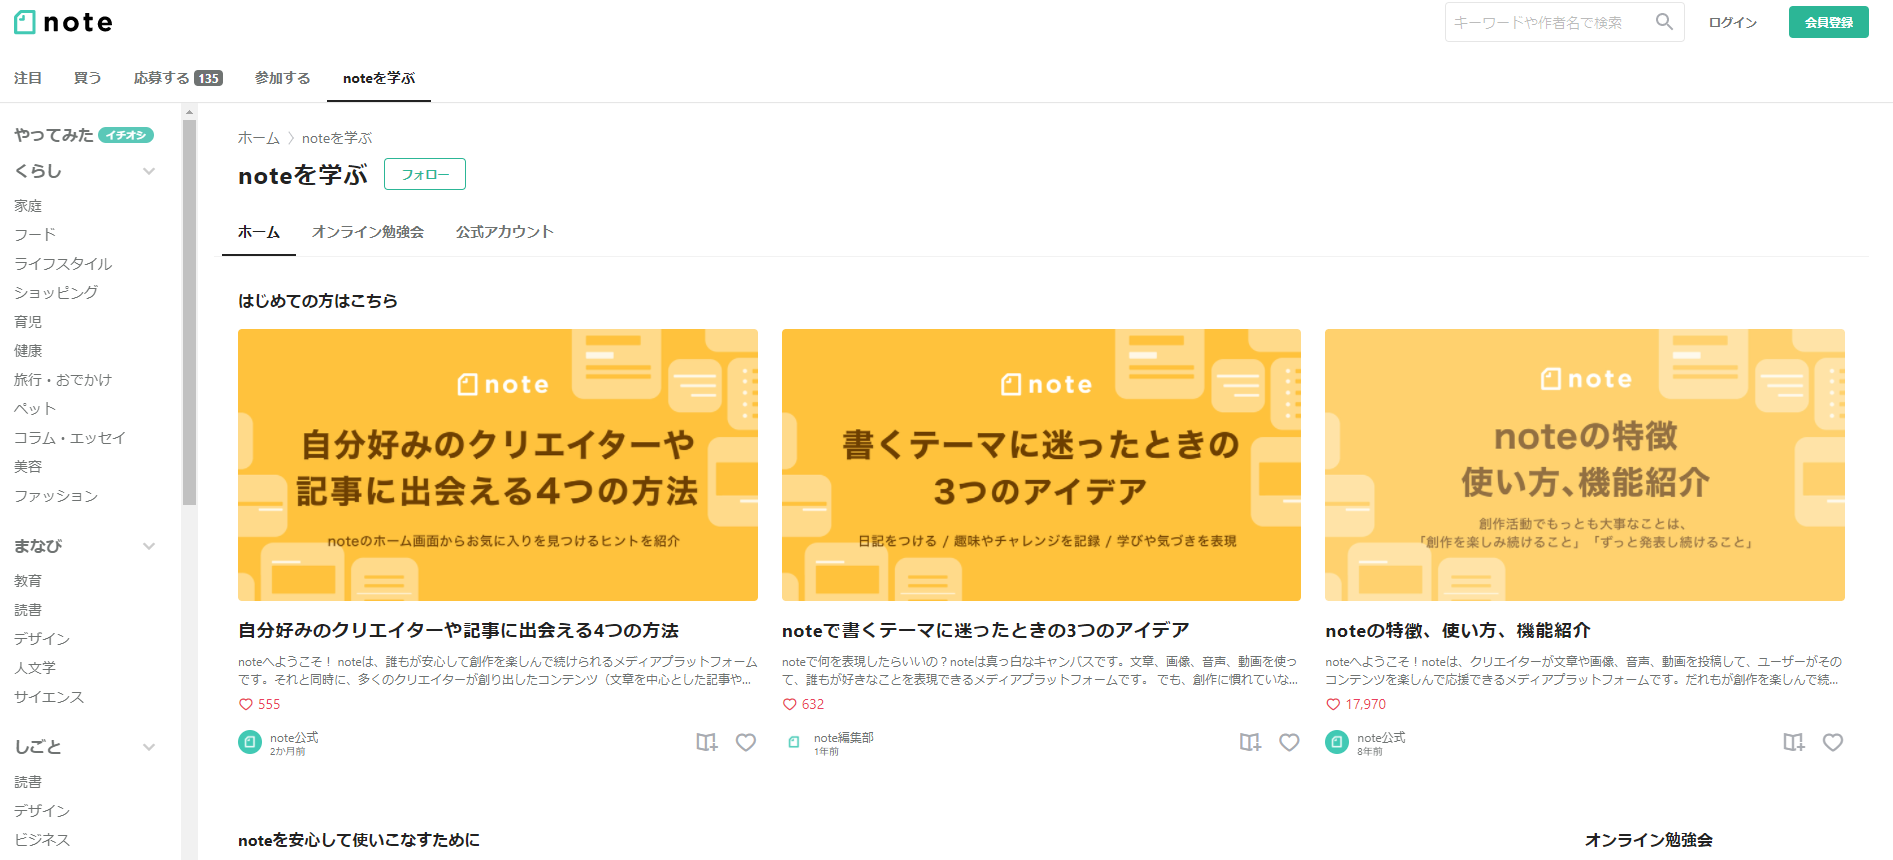Add the second article to a magazine

pos(1250,742)
